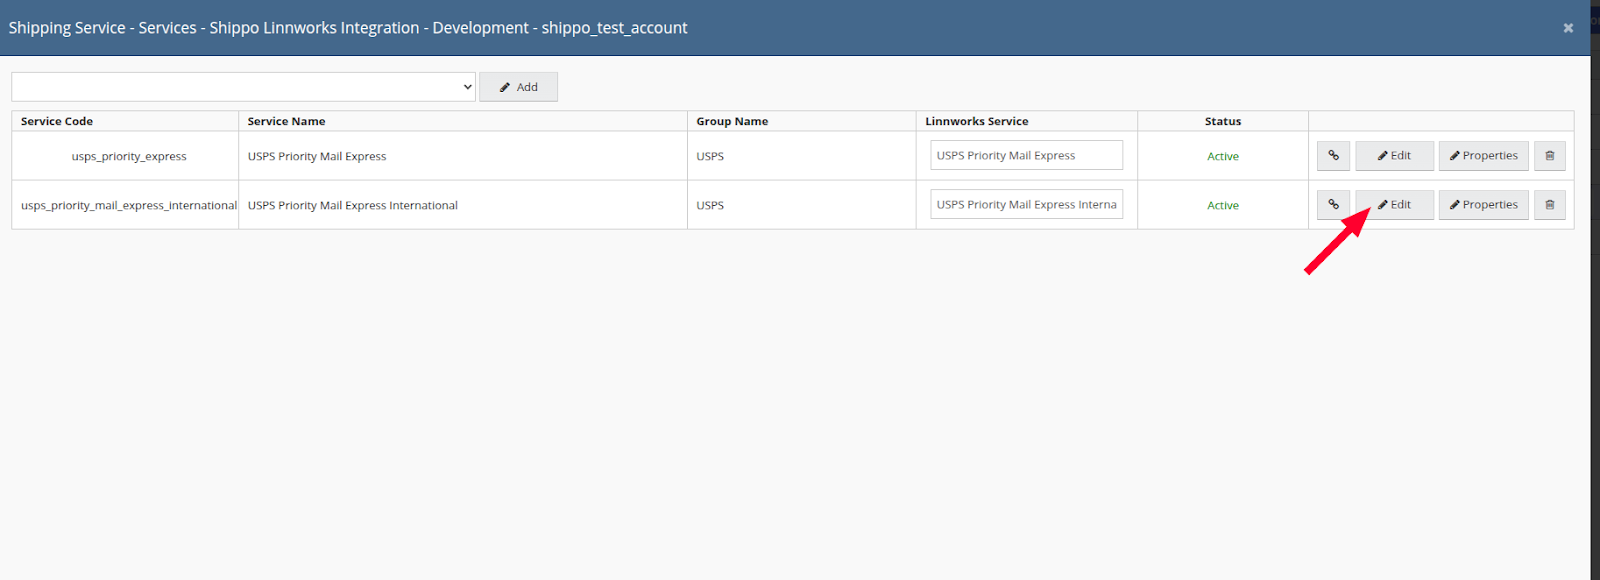Edit the USPS Priority Mail Express International service
This screenshot has height=580, width=1600.
(1394, 205)
